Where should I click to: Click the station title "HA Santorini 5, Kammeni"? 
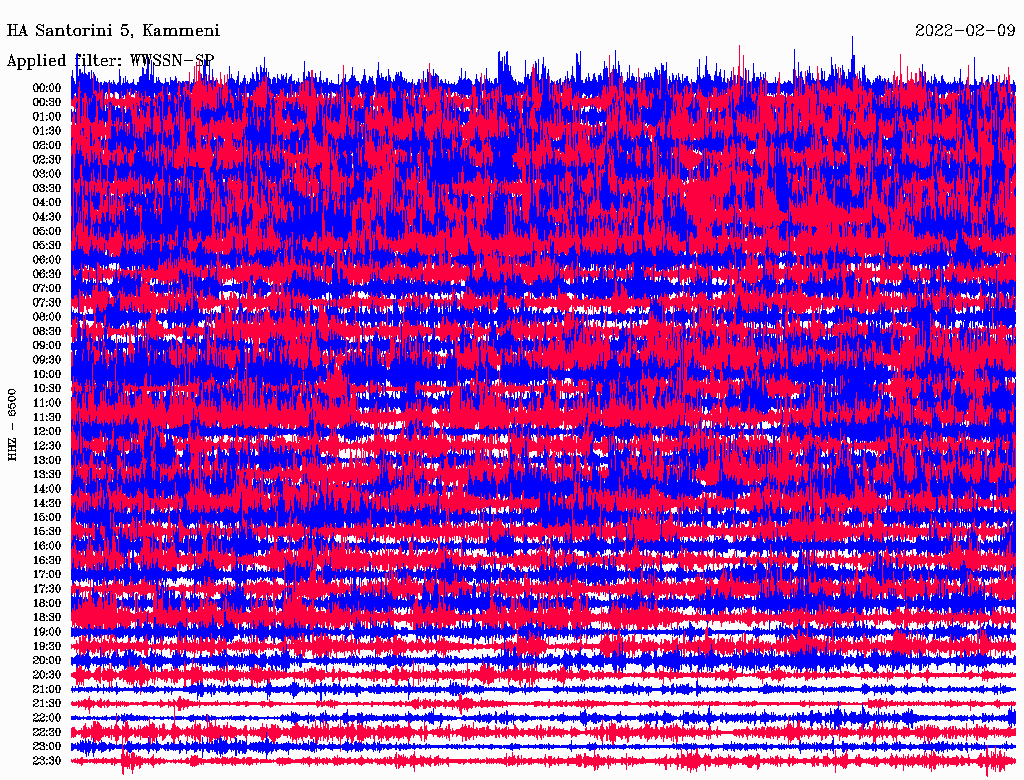point(113,31)
